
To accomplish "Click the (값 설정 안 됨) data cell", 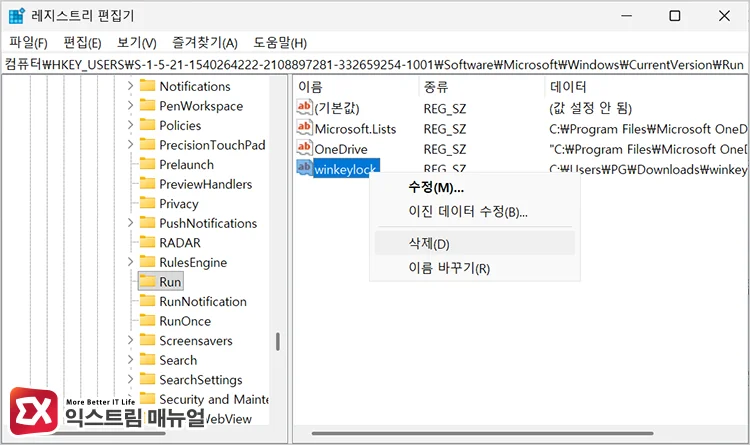I will [591, 108].
